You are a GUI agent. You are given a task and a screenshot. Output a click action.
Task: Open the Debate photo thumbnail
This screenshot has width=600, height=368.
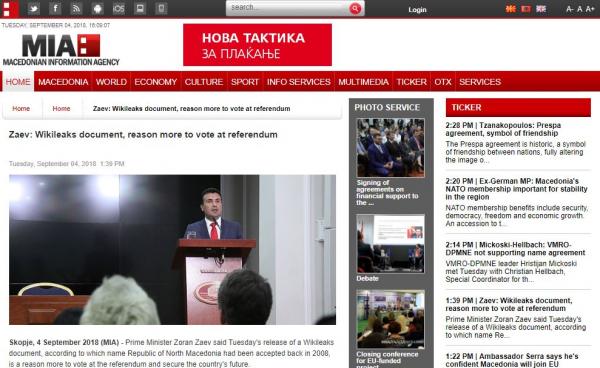point(390,244)
